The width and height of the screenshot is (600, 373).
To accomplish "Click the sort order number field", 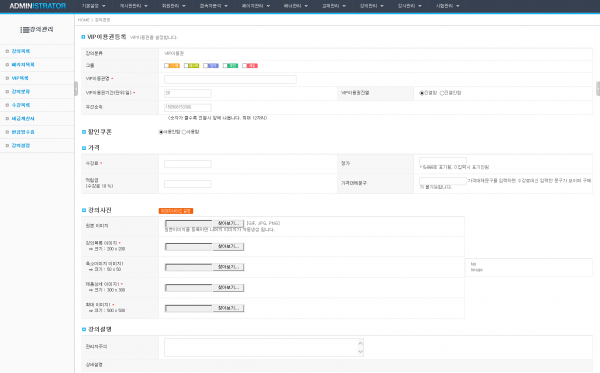I will point(188,108).
